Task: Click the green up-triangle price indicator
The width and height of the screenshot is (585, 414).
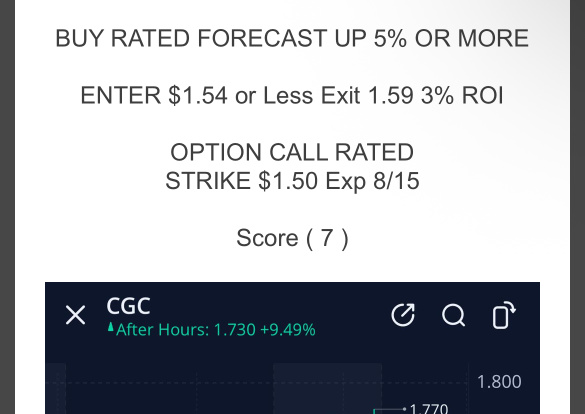Action: click(x=110, y=327)
